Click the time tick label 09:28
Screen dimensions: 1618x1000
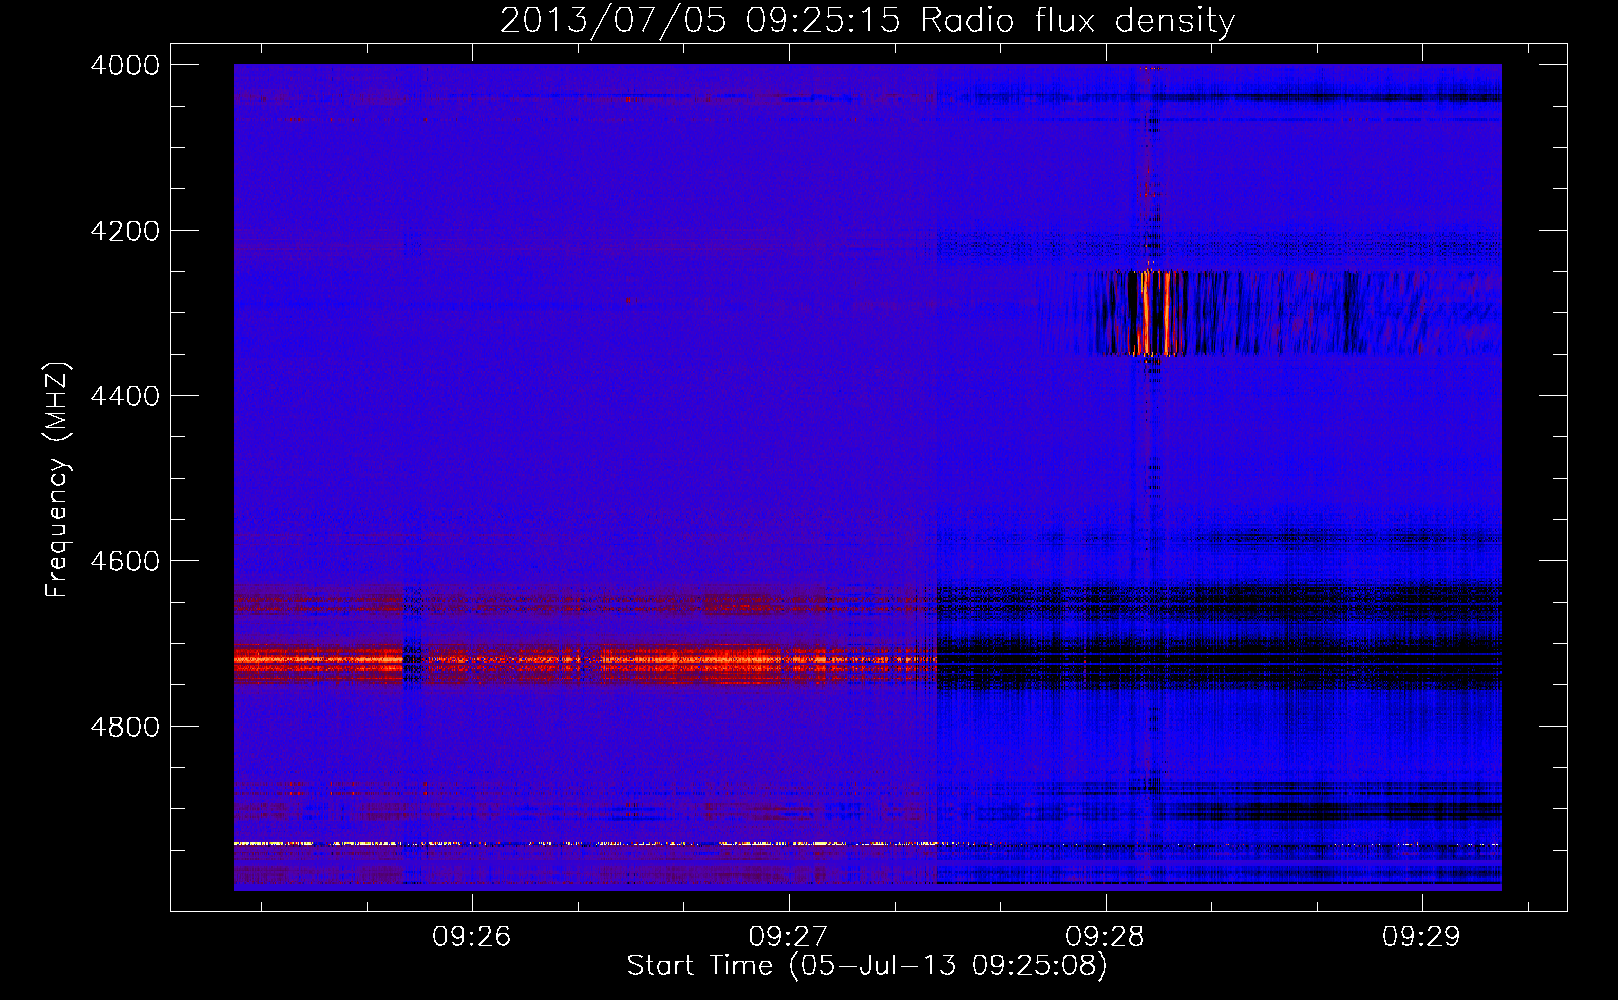[1105, 936]
